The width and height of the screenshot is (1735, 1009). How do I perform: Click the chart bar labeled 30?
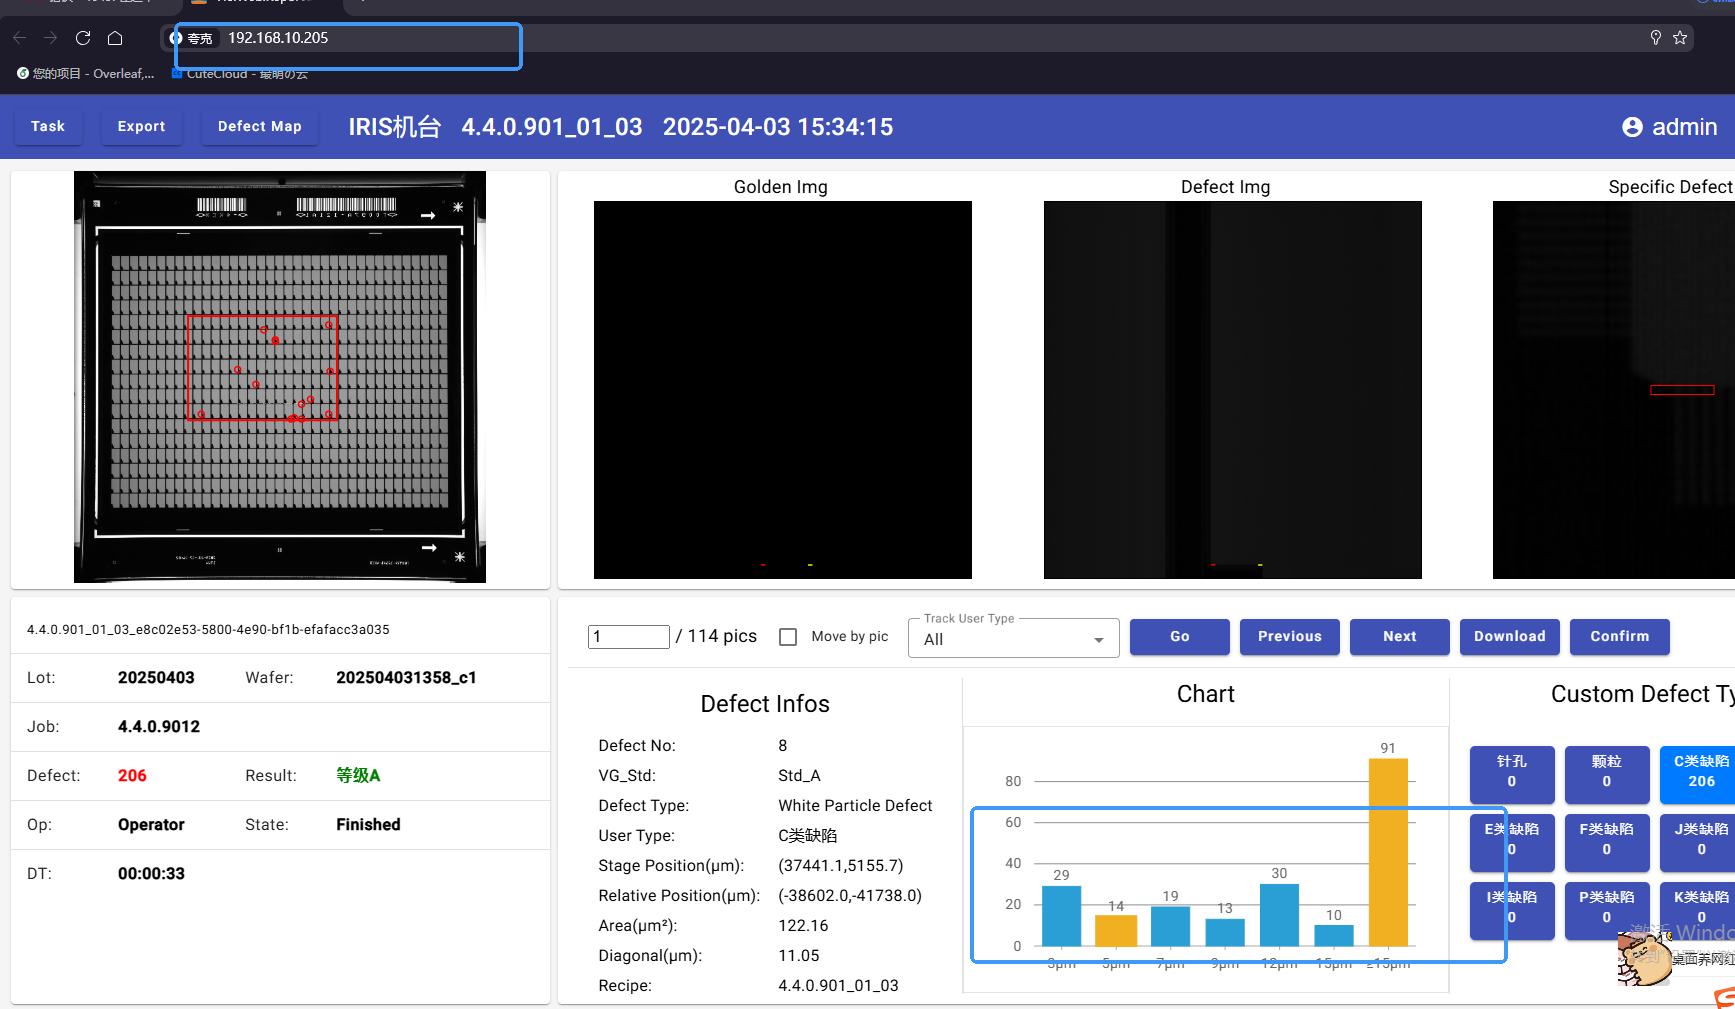(x=1279, y=915)
